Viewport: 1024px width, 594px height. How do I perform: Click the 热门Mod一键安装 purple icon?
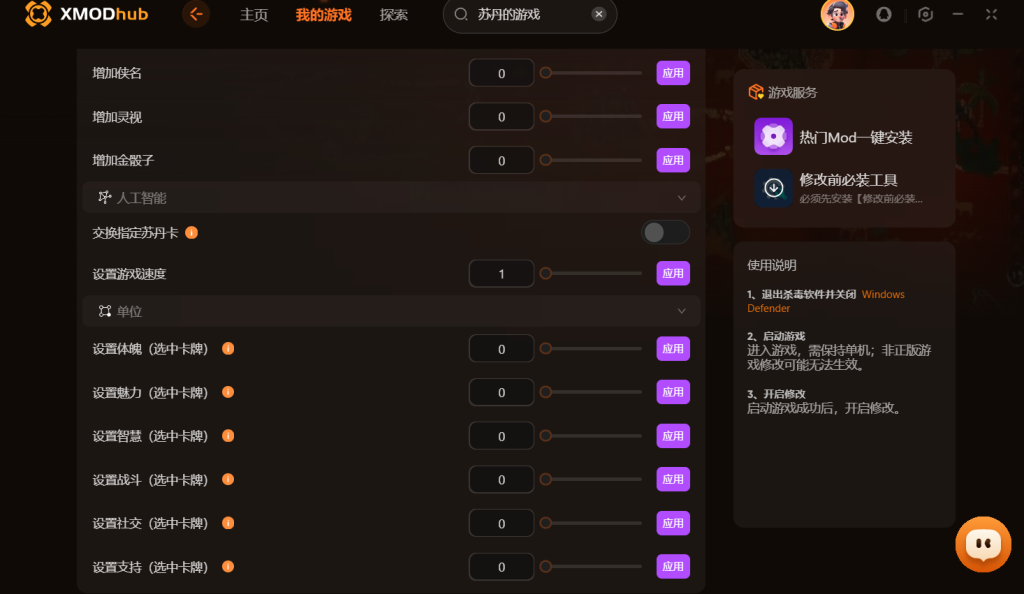(x=773, y=136)
